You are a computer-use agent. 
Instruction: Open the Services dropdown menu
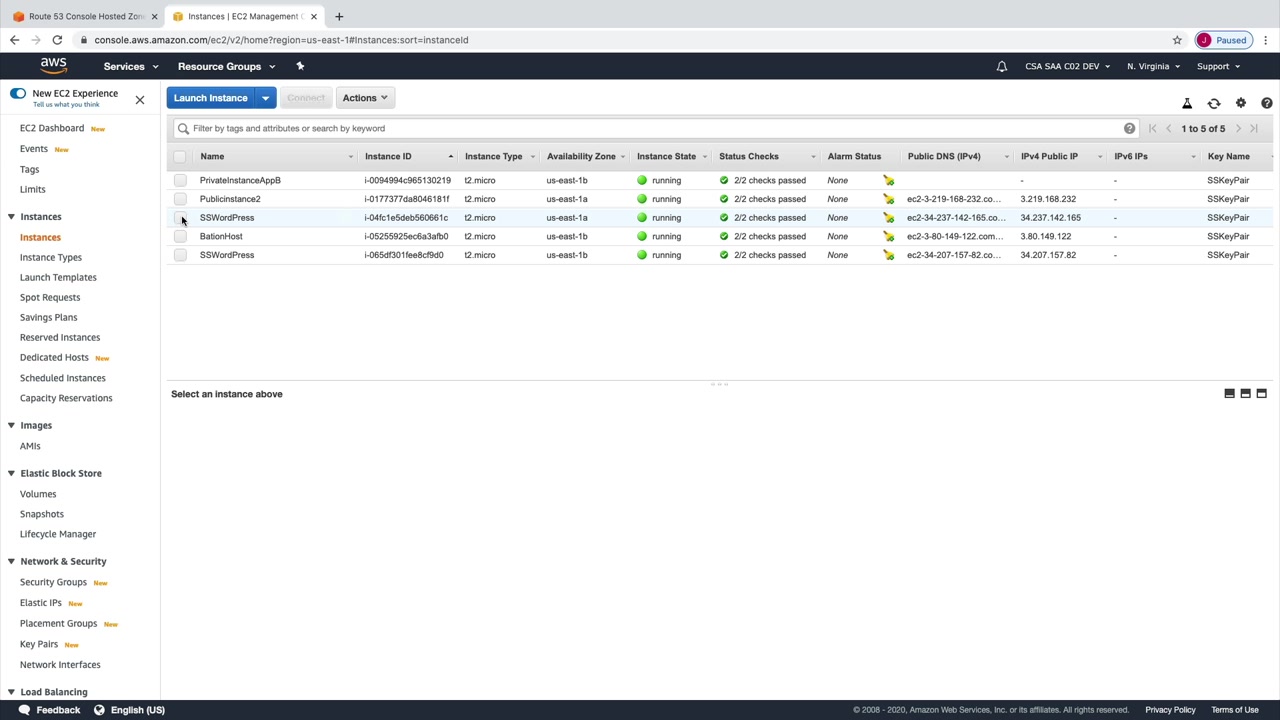(131, 67)
